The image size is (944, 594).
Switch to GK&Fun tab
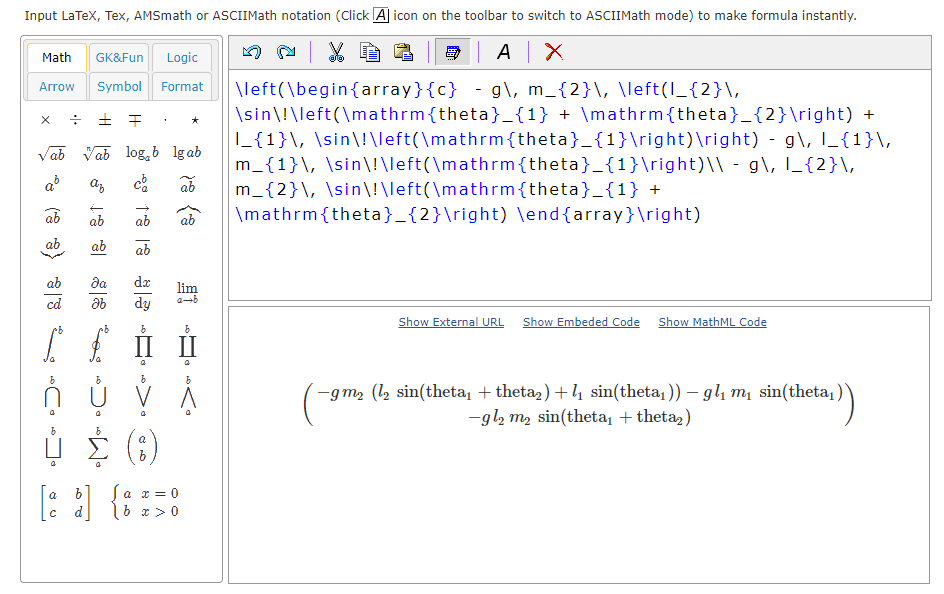119,58
